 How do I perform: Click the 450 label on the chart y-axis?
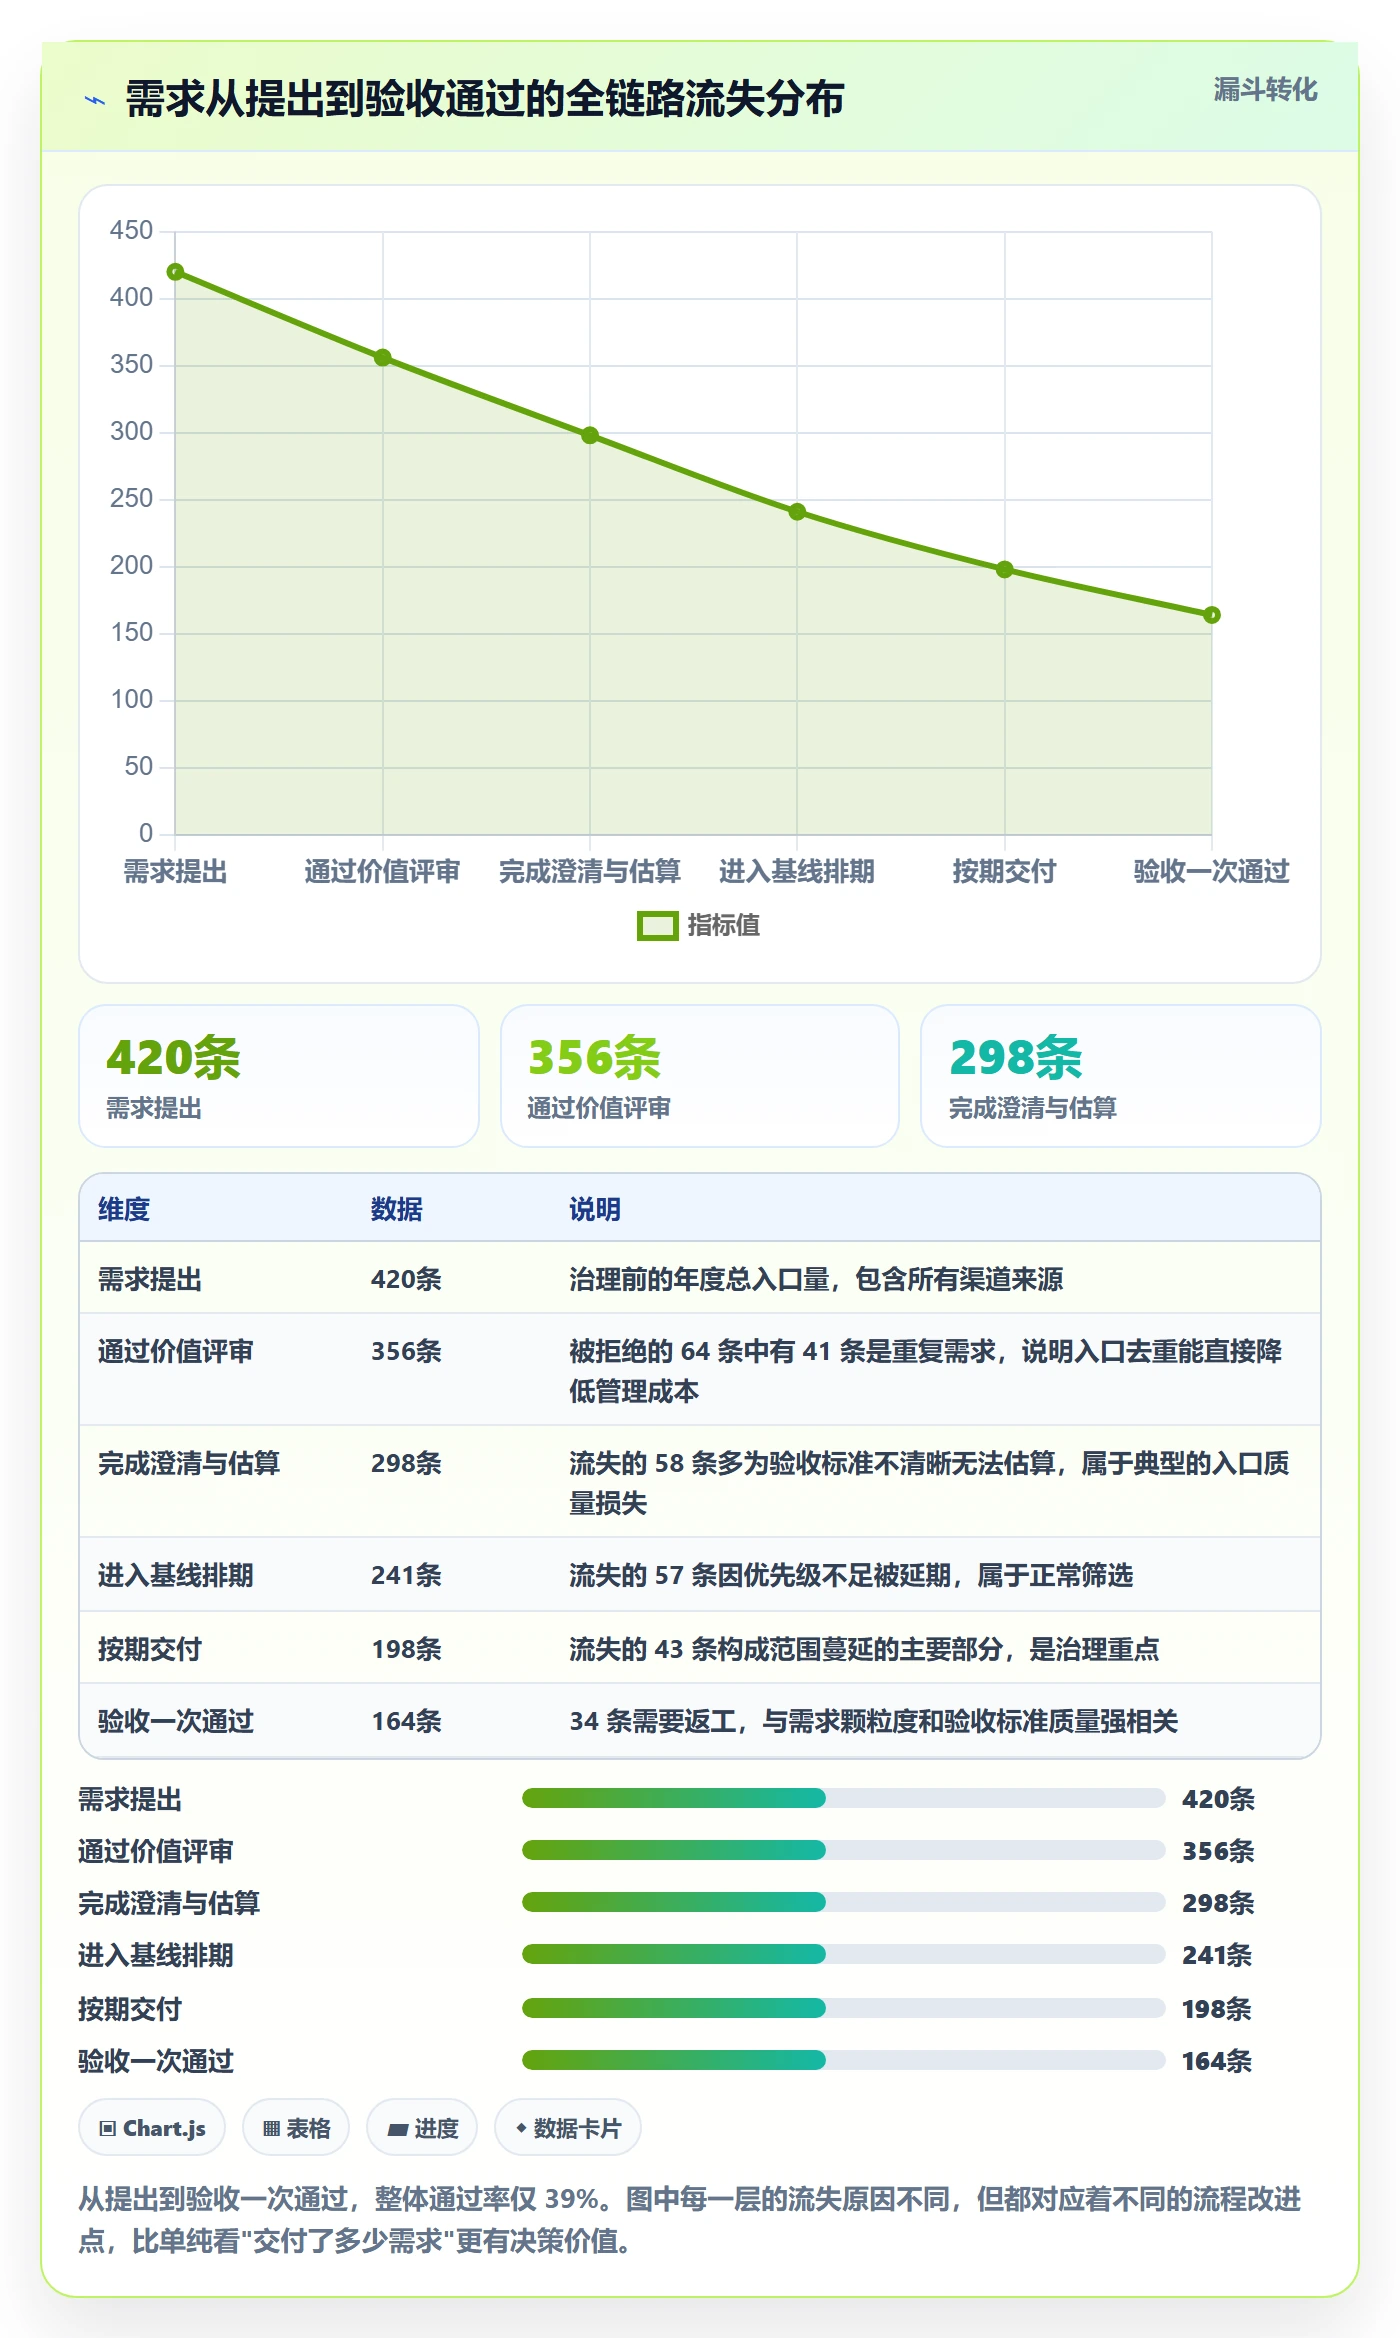coord(131,230)
